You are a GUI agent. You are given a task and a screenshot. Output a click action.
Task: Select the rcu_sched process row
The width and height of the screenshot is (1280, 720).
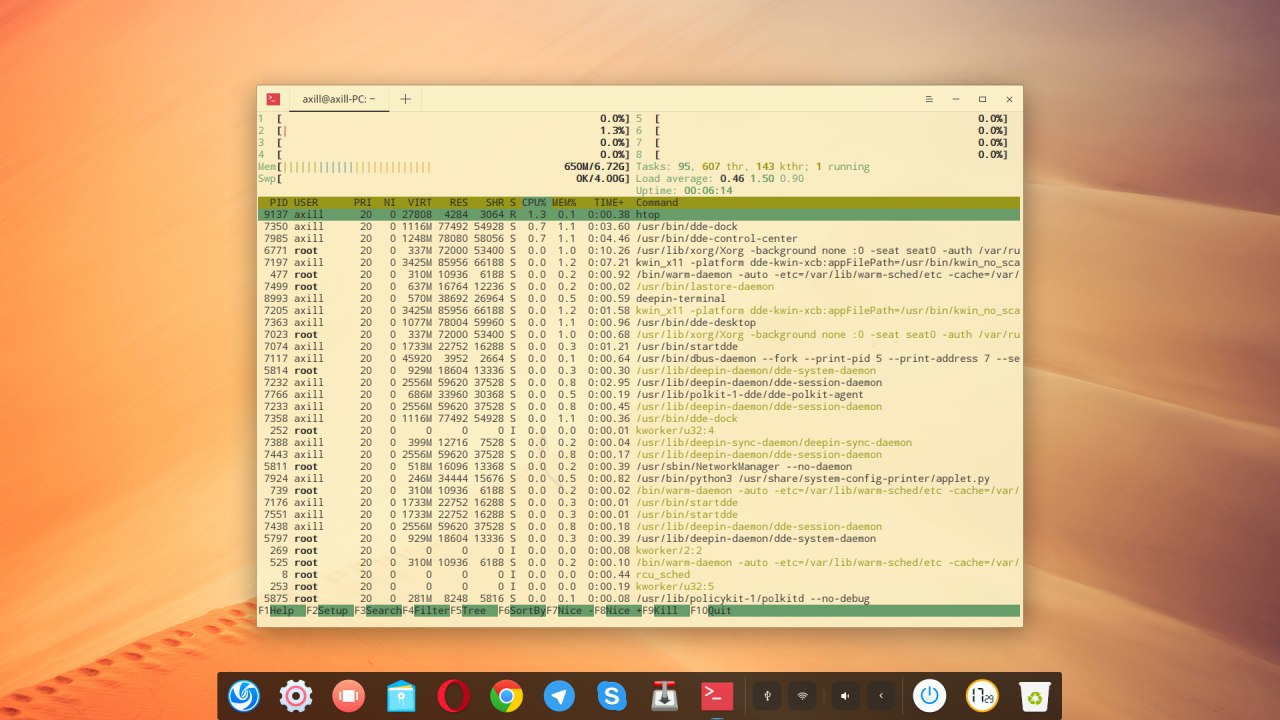click(639, 575)
